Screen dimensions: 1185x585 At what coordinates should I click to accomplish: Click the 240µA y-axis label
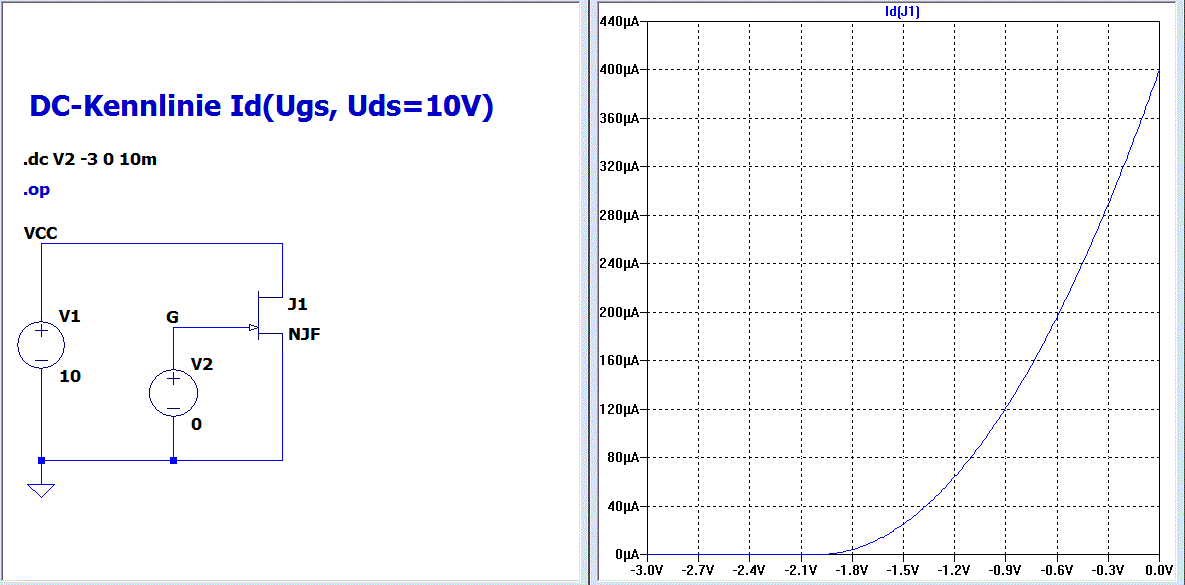point(619,264)
